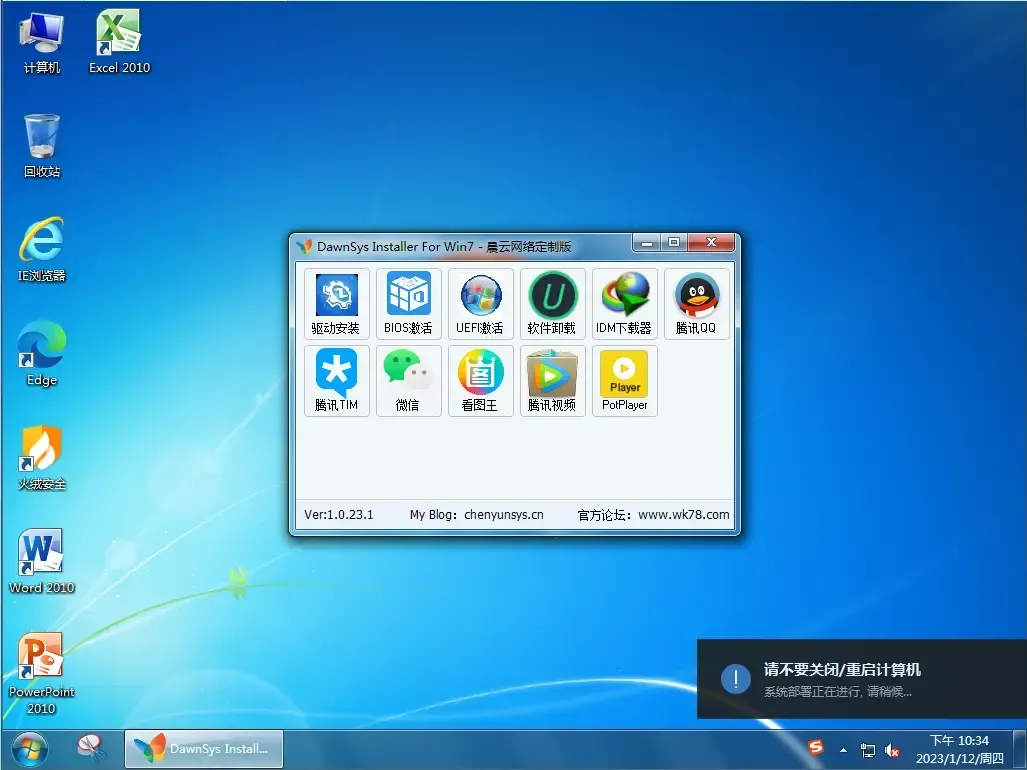The image size is (1027, 770).
Task: Launch the 软件卸载 uninstaller icon
Action: pyautogui.click(x=552, y=303)
